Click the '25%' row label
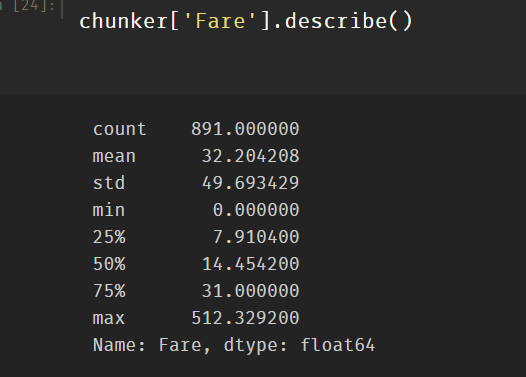 pos(109,237)
